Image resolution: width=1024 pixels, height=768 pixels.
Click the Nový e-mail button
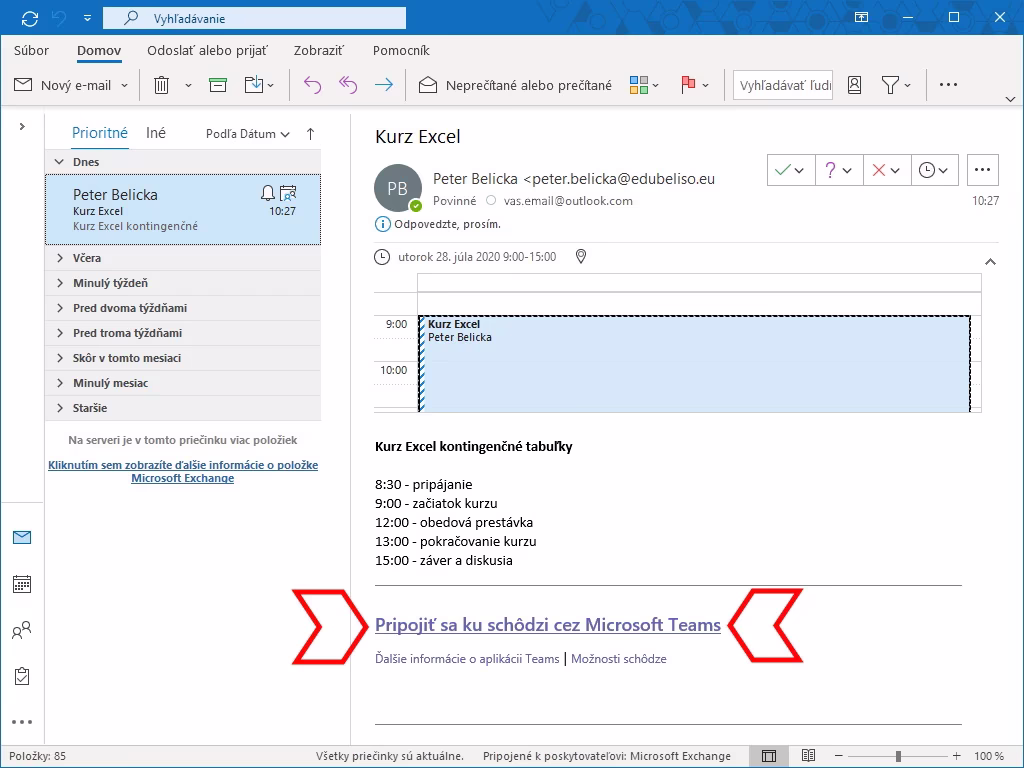tap(63, 85)
